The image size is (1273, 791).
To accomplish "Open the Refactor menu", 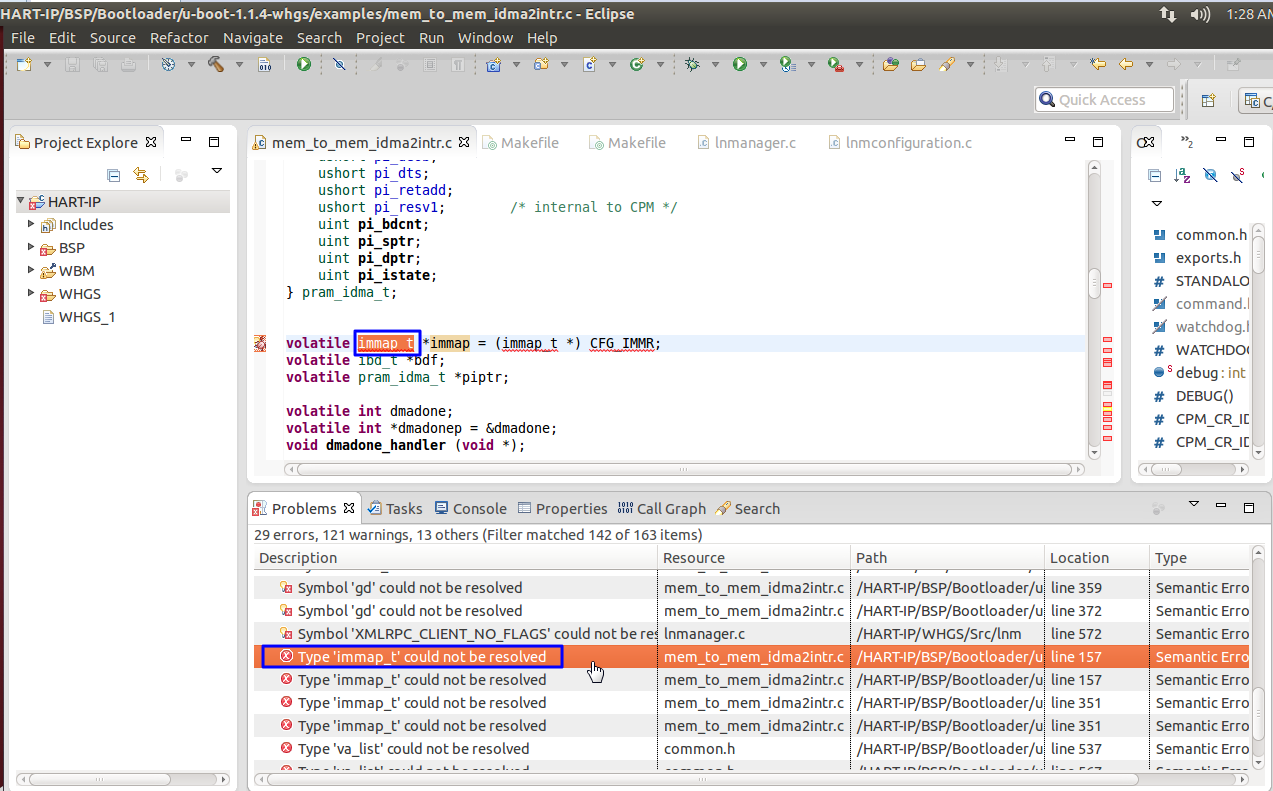I will 179,38.
